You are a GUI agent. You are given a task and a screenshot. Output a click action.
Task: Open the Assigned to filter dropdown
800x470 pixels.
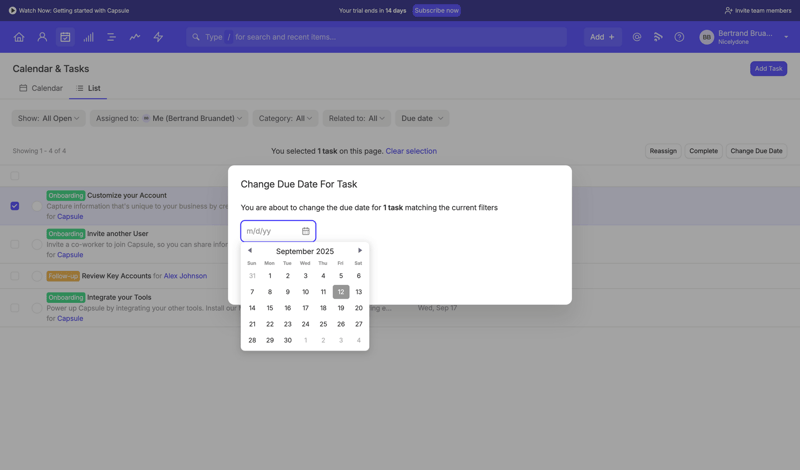pos(169,118)
